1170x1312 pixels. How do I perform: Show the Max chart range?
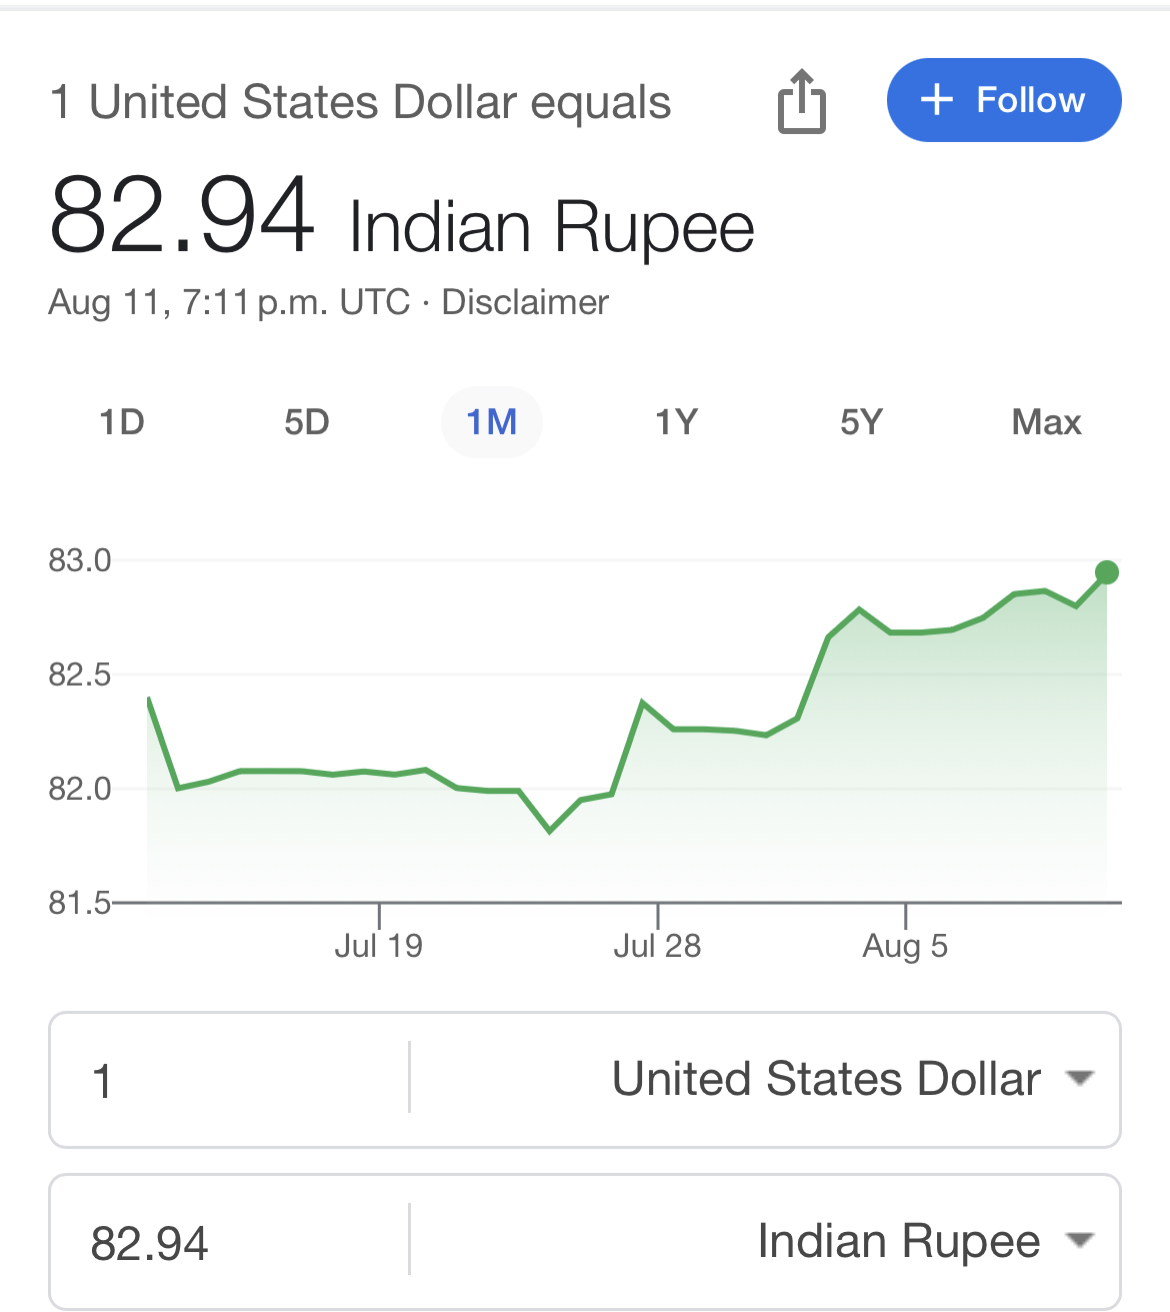point(1046,422)
